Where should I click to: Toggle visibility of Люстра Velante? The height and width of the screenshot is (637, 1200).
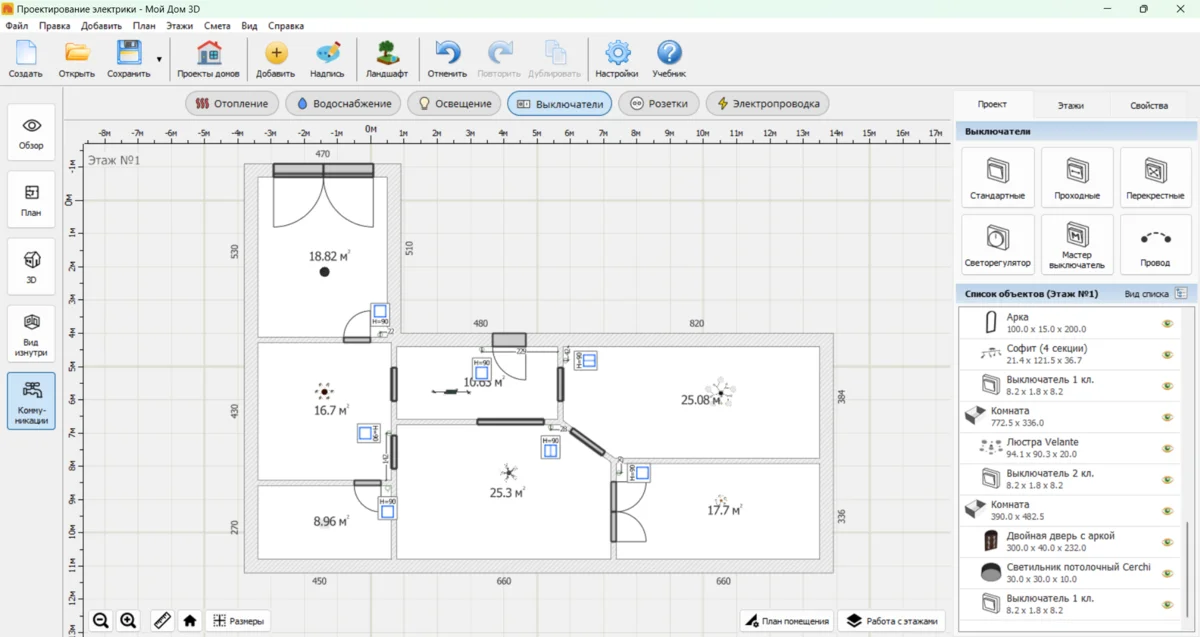click(1166, 448)
